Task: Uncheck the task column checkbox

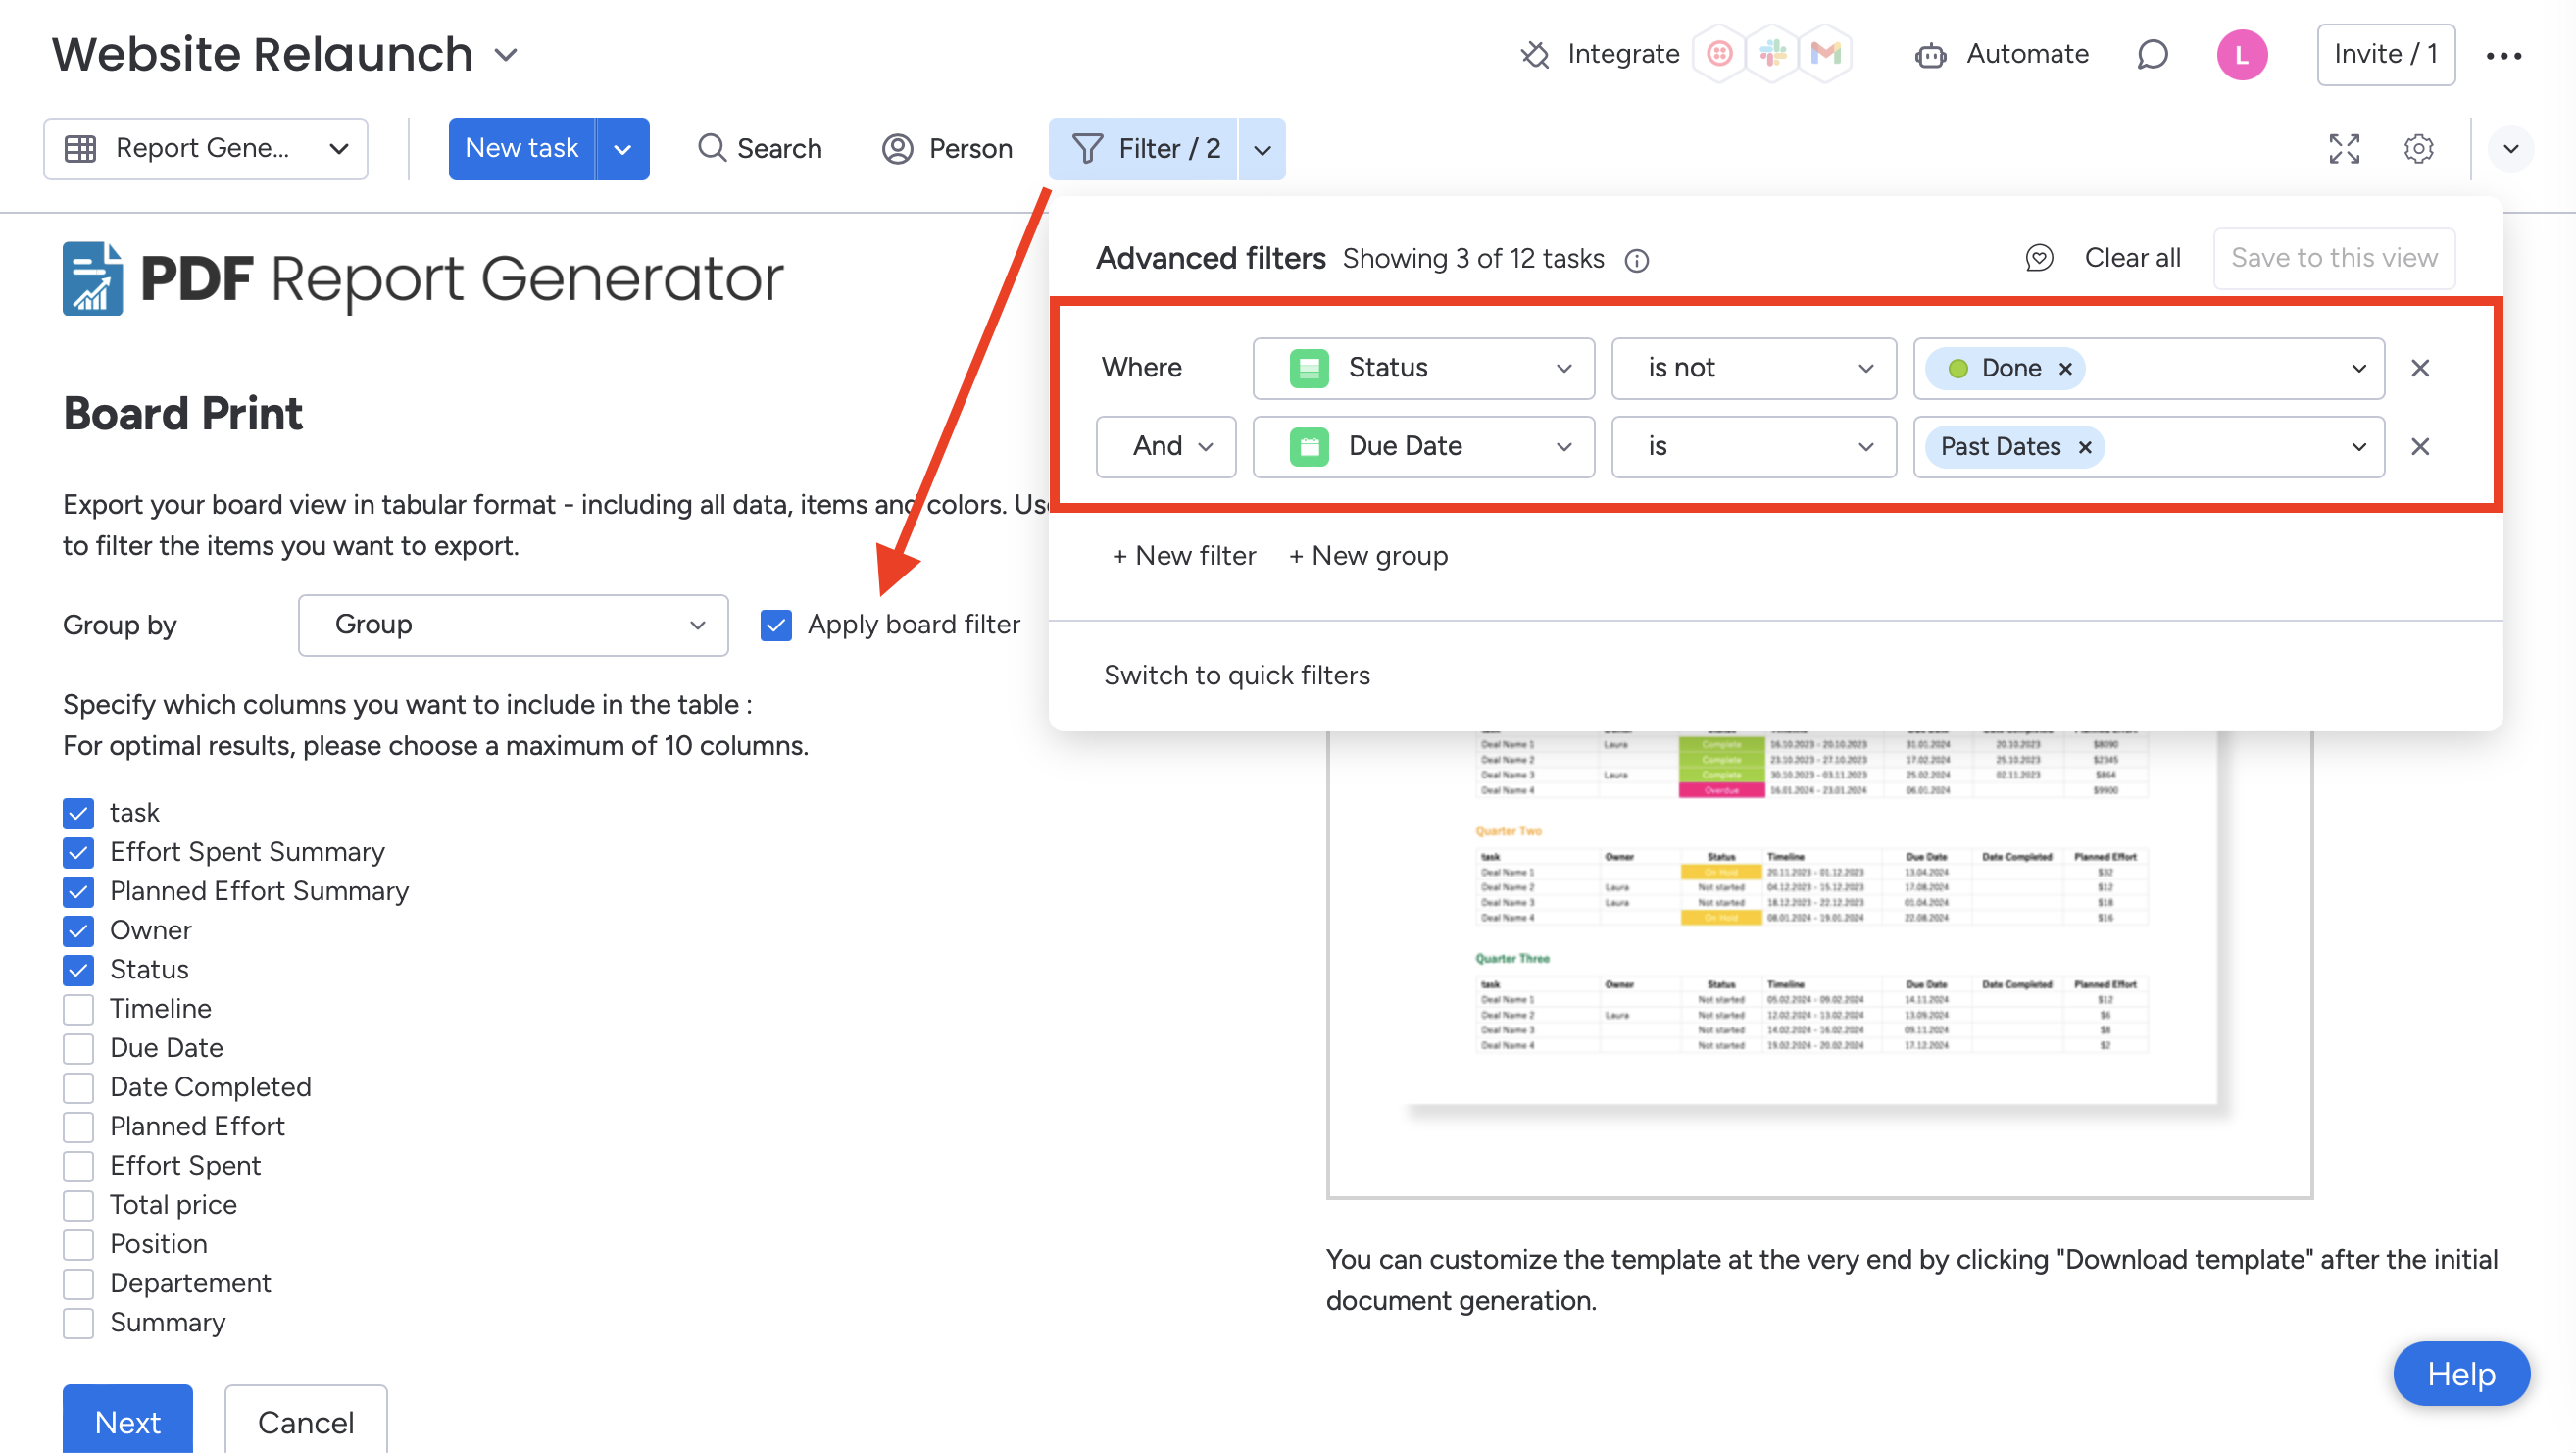Action: [x=78, y=813]
